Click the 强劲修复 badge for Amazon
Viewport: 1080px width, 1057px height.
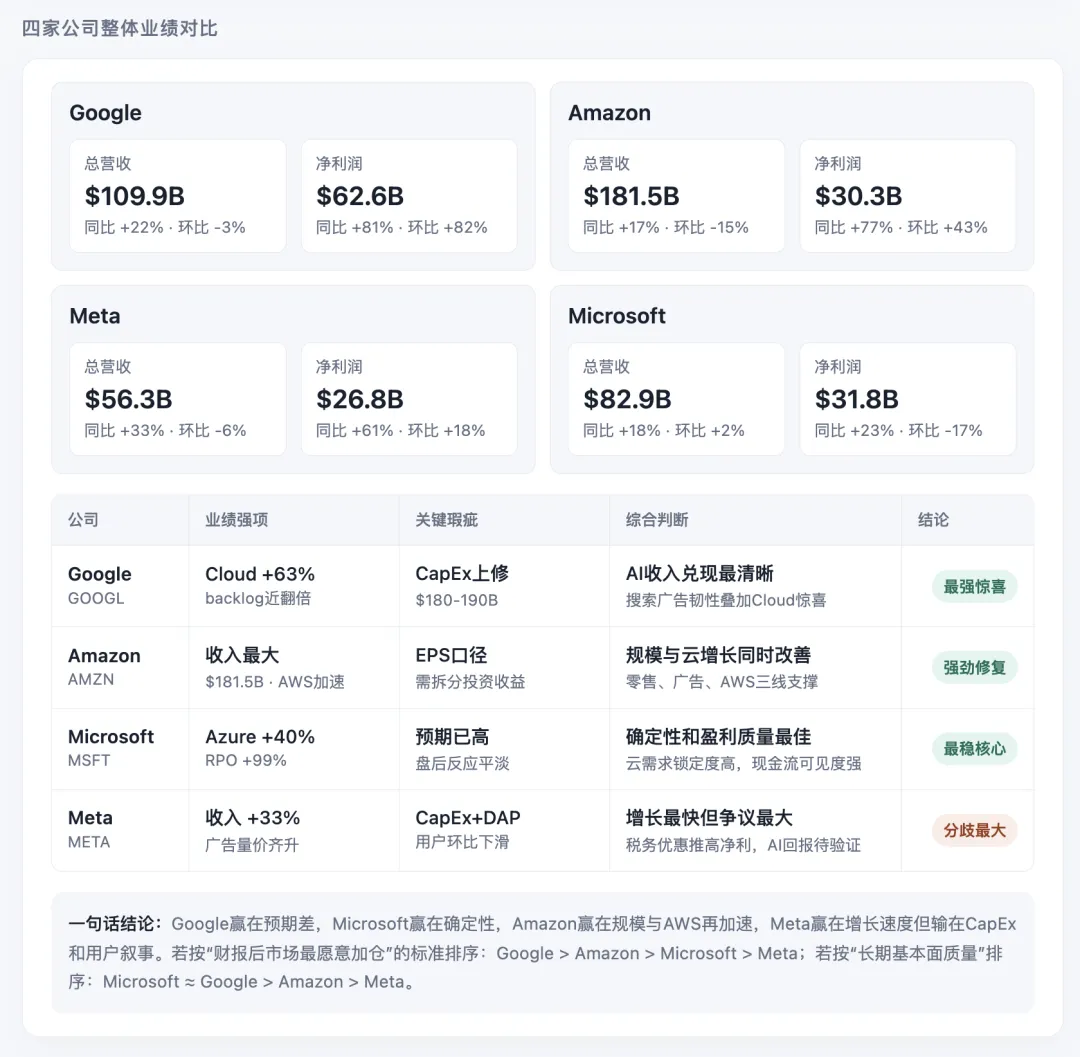974,667
